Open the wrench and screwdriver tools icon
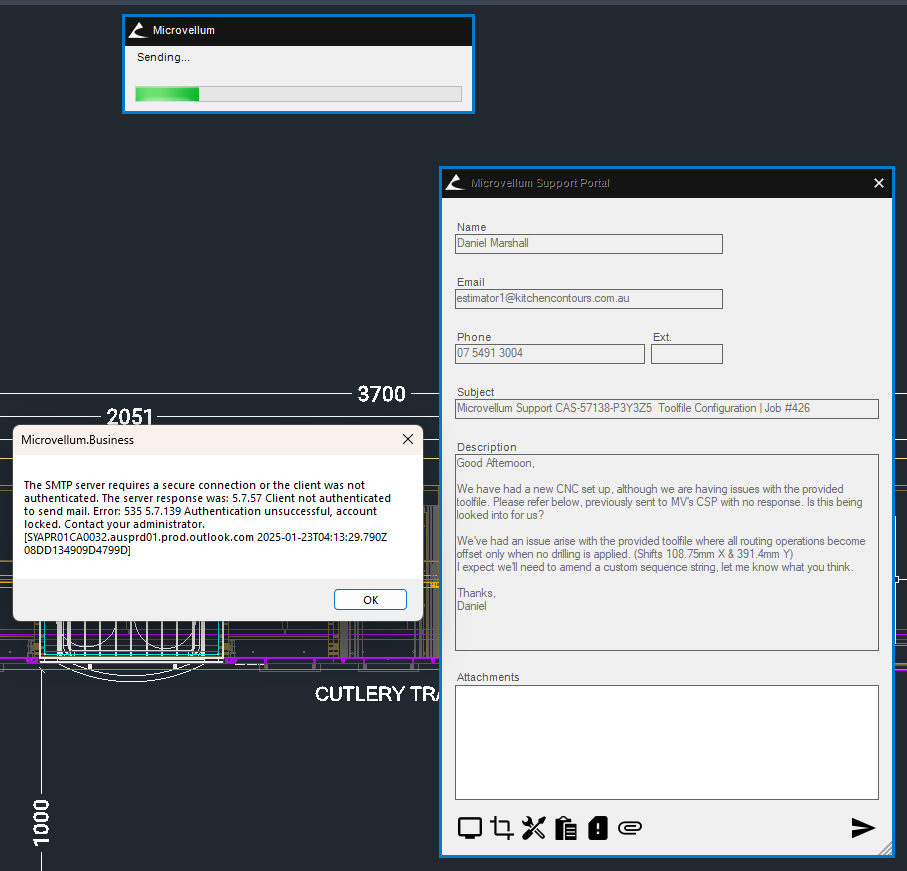This screenshot has width=907, height=871. point(533,828)
